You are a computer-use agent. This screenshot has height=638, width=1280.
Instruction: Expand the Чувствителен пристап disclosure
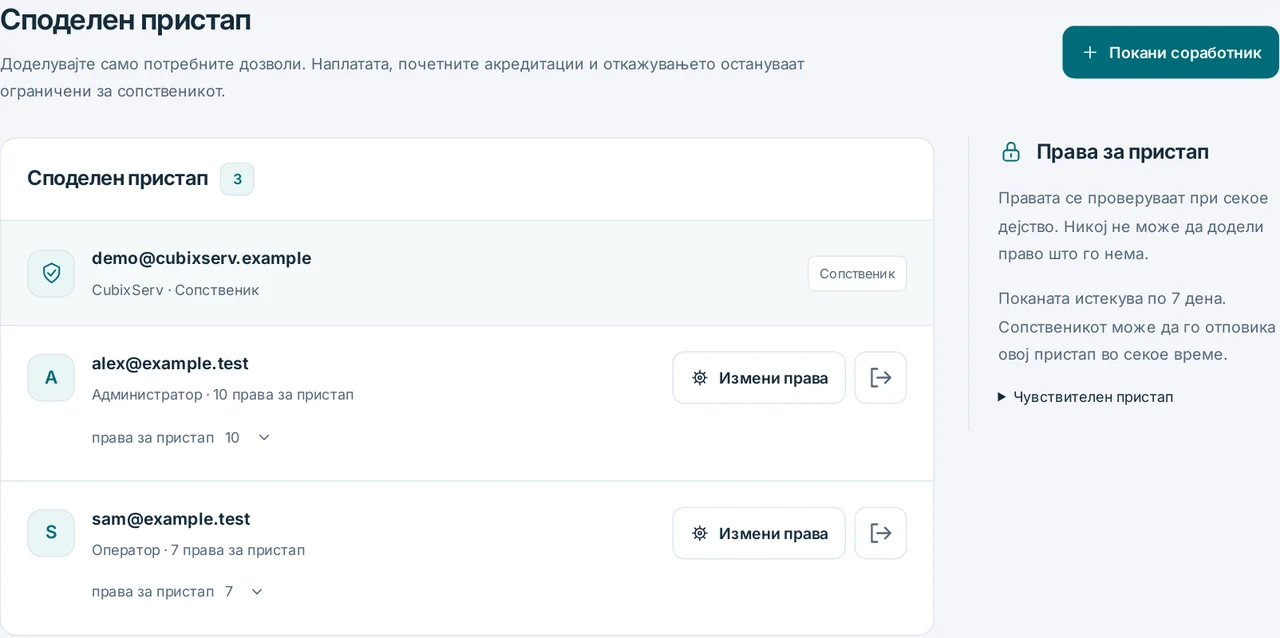click(1086, 397)
